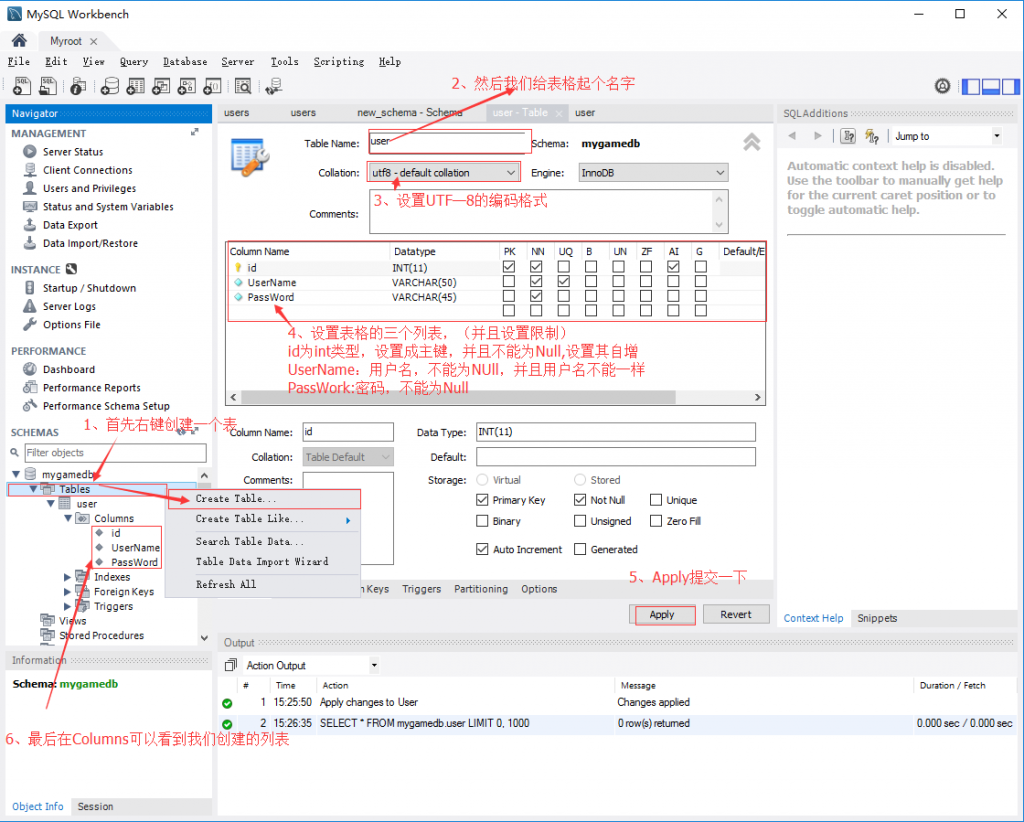The width and height of the screenshot is (1024, 822).
Task: Open the search table data icon
Action: (x=242, y=87)
